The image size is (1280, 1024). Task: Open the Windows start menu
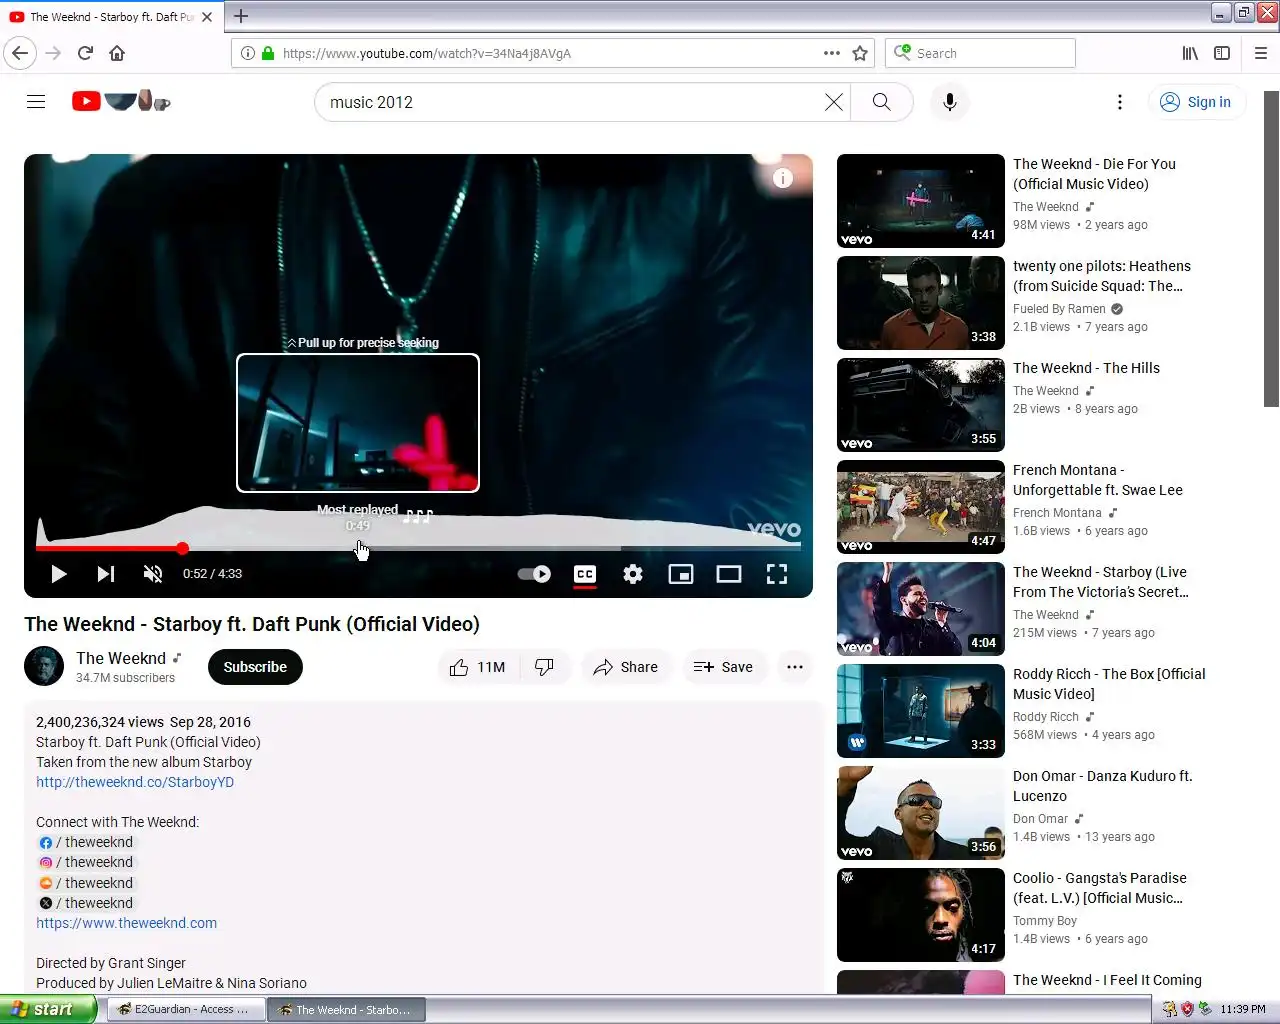48,1009
